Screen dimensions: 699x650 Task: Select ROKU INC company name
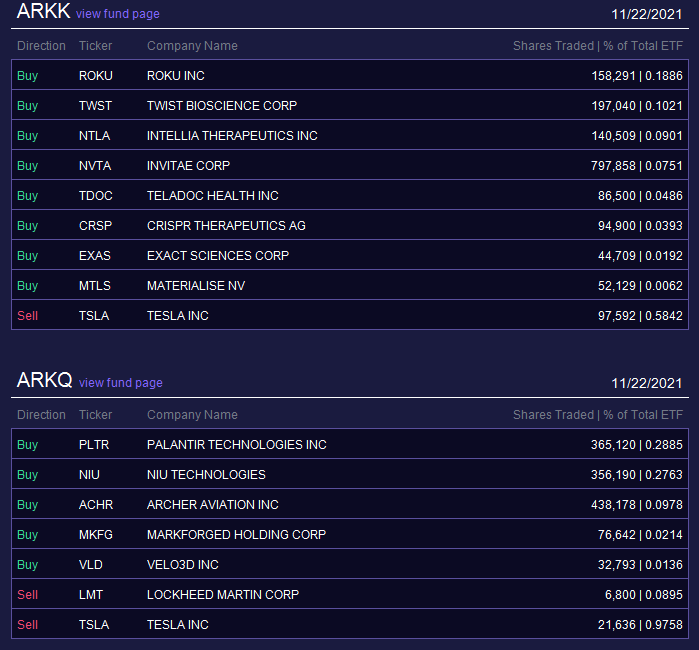176,75
